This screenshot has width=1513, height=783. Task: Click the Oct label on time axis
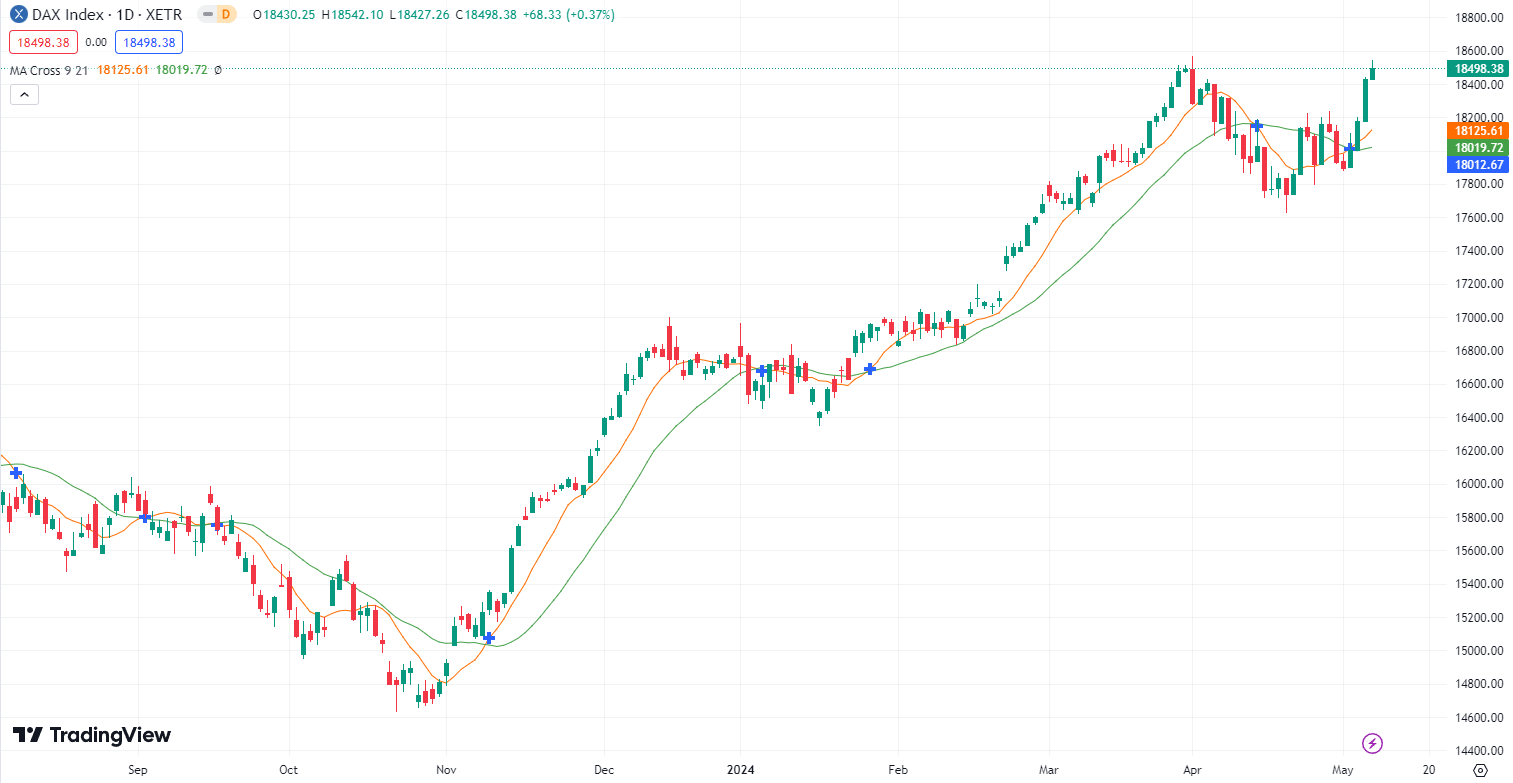pos(288,770)
